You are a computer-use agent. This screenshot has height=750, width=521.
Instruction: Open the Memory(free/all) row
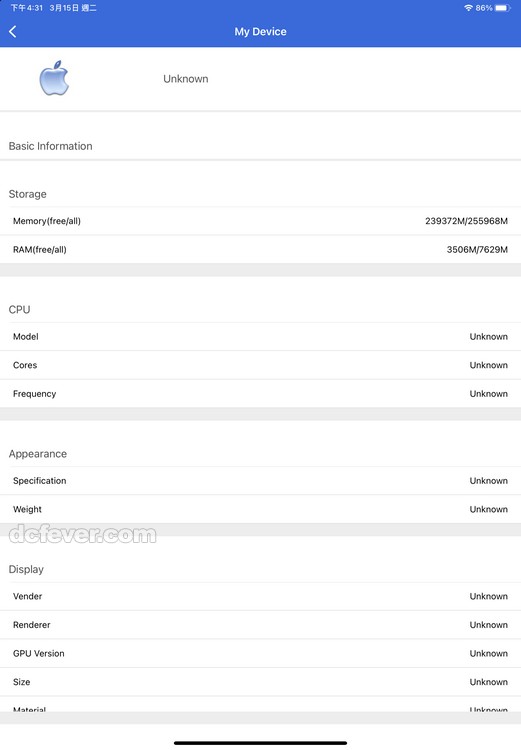[x=260, y=221]
